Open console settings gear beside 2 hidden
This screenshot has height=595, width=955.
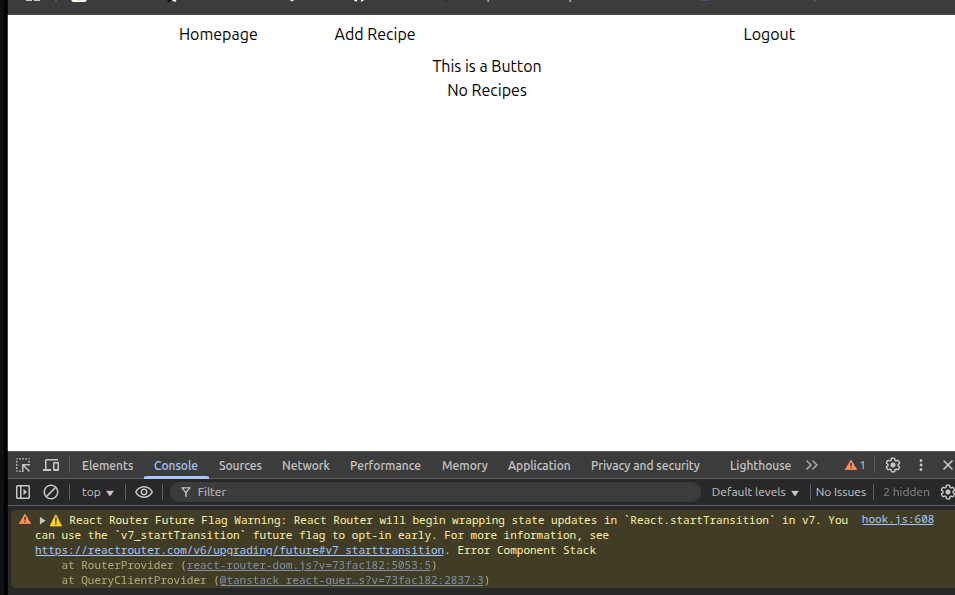click(947, 492)
